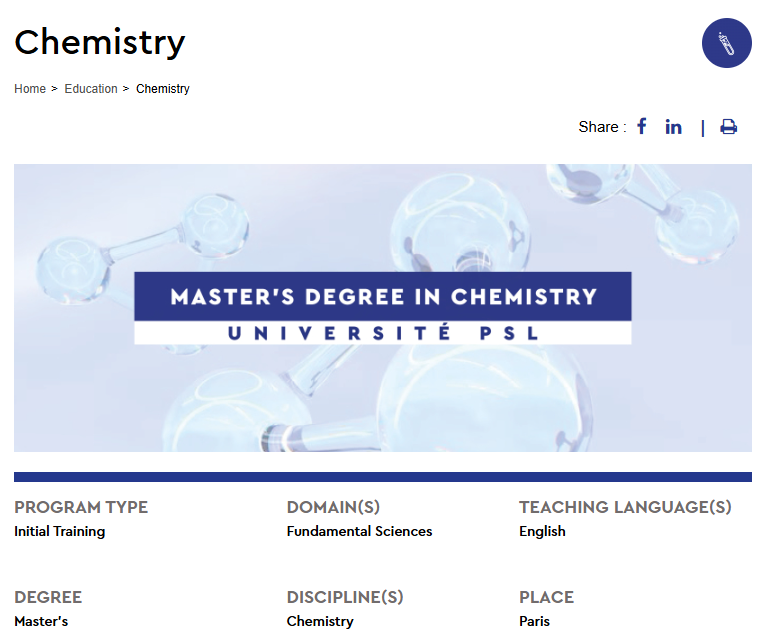Click the test tube icon in blue circle
This screenshot has width=769, height=641.
(x=726, y=43)
